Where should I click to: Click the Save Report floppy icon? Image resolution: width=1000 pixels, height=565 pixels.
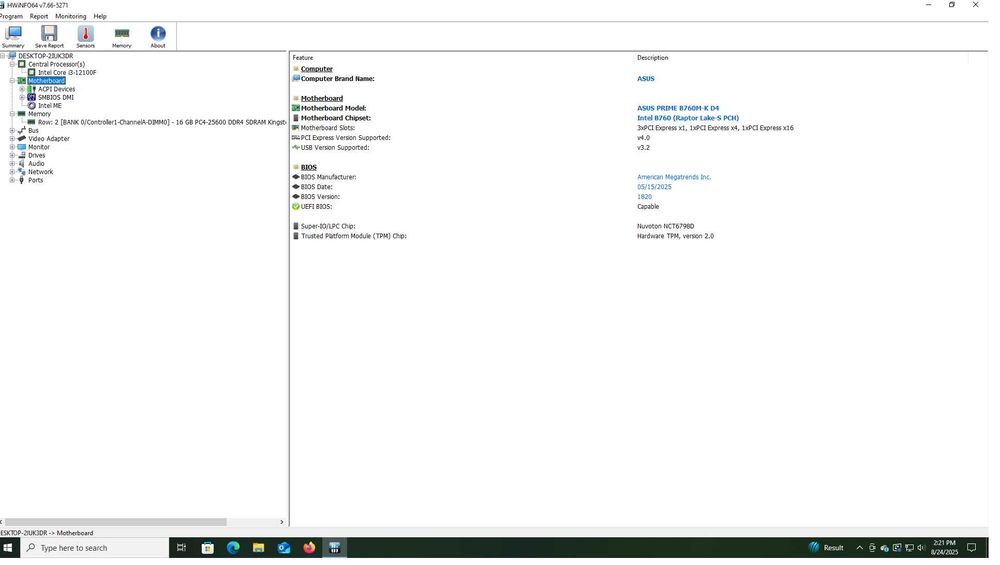pyautogui.click(x=49, y=37)
